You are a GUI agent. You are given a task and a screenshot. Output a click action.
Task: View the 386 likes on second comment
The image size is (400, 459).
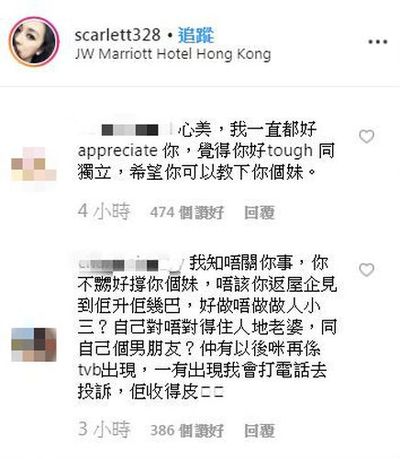coord(187,430)
